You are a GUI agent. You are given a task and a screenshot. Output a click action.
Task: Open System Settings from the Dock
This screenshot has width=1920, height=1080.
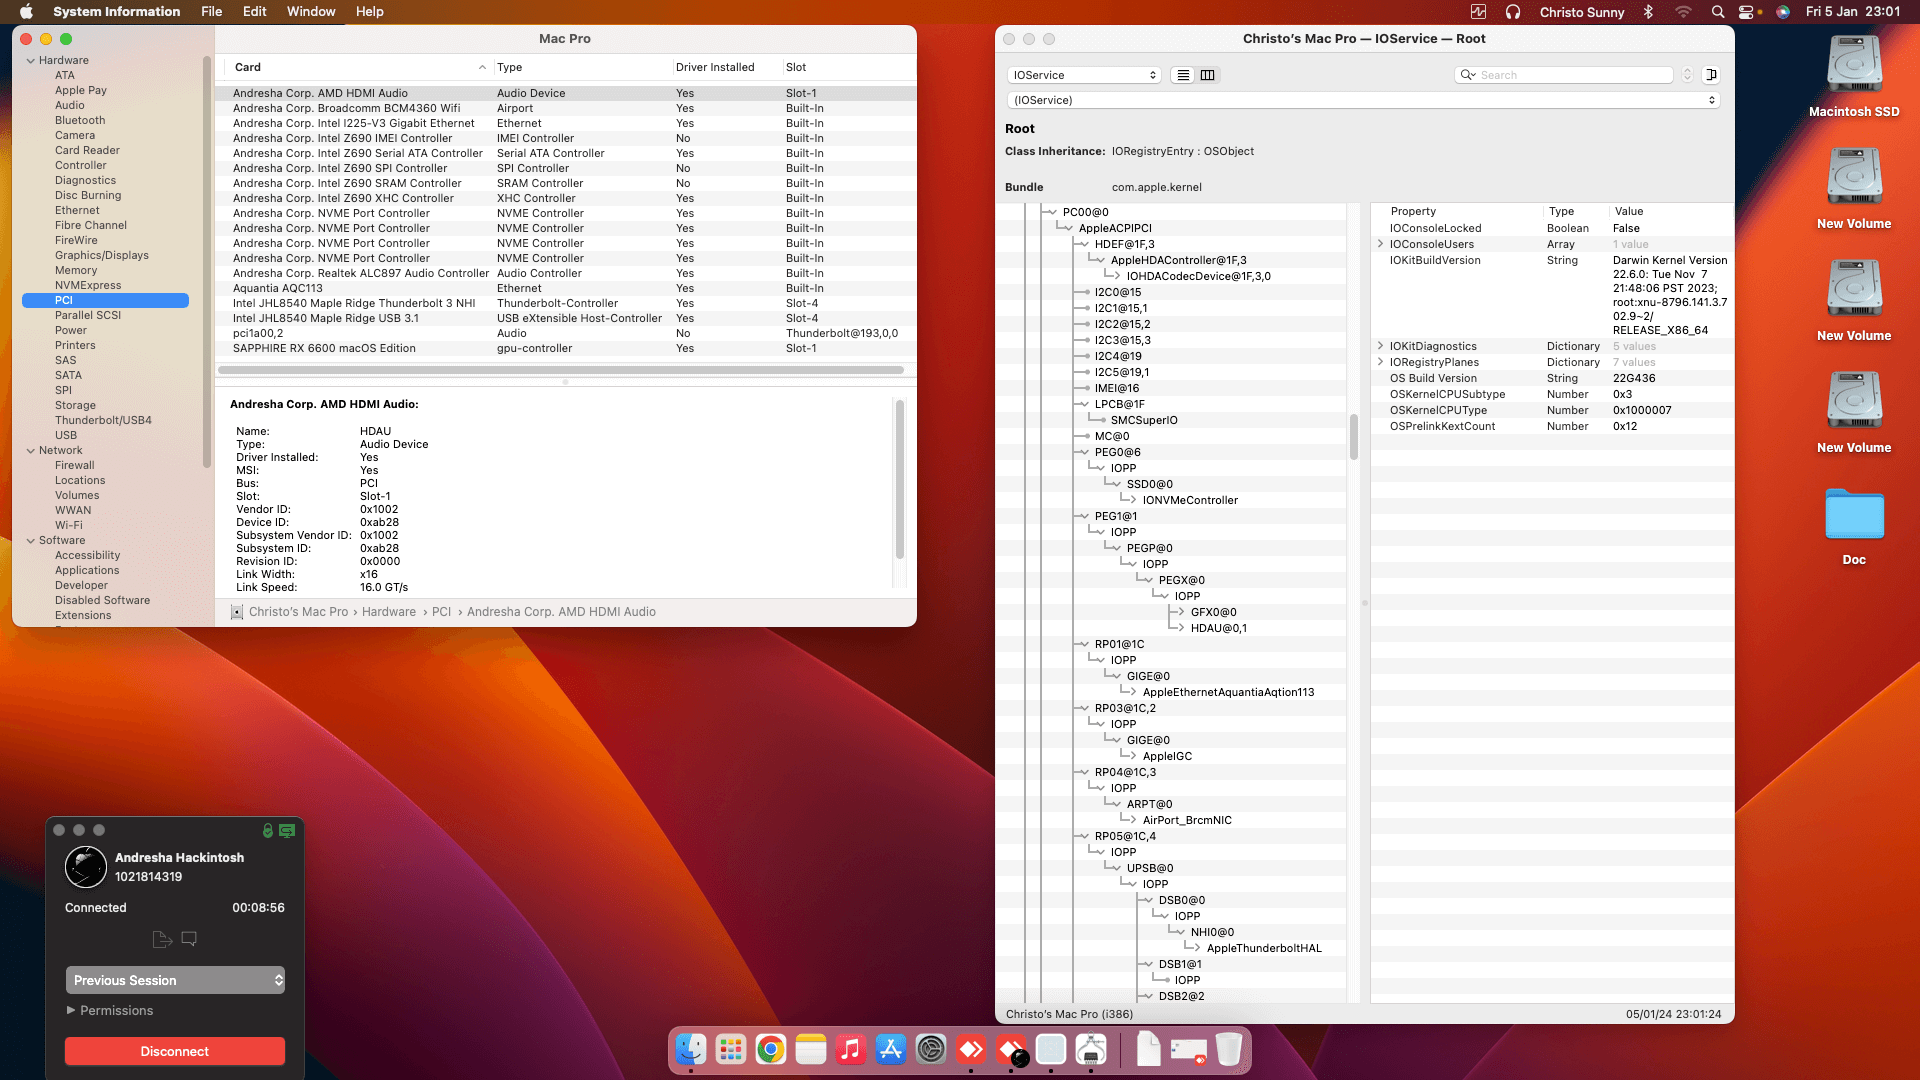coord(931,1050)
